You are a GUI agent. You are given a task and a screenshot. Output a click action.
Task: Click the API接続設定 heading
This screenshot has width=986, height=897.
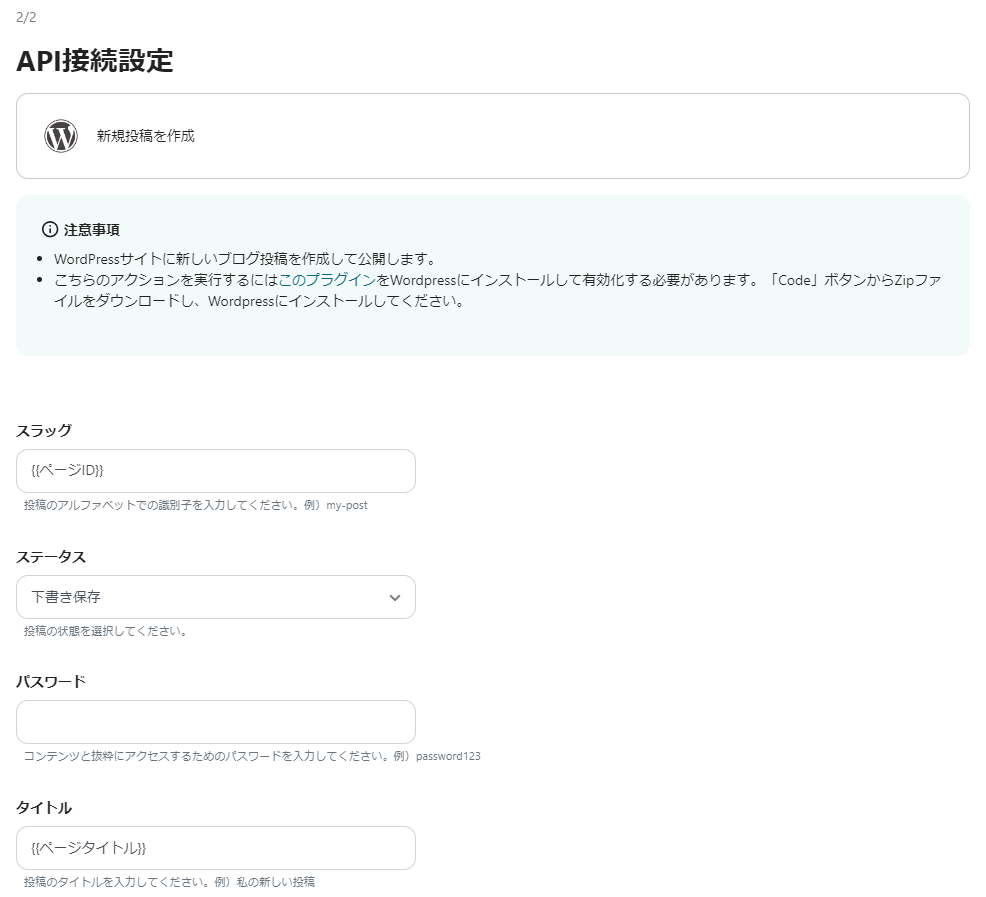95,62
